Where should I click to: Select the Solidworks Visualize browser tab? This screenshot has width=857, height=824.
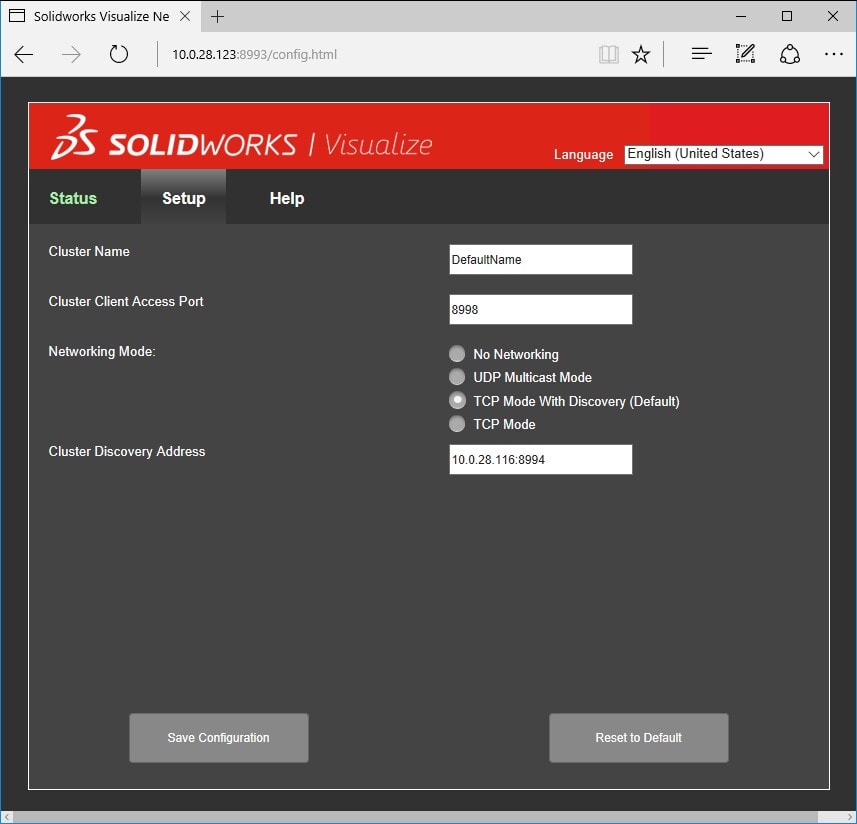(x=101, y=16)
